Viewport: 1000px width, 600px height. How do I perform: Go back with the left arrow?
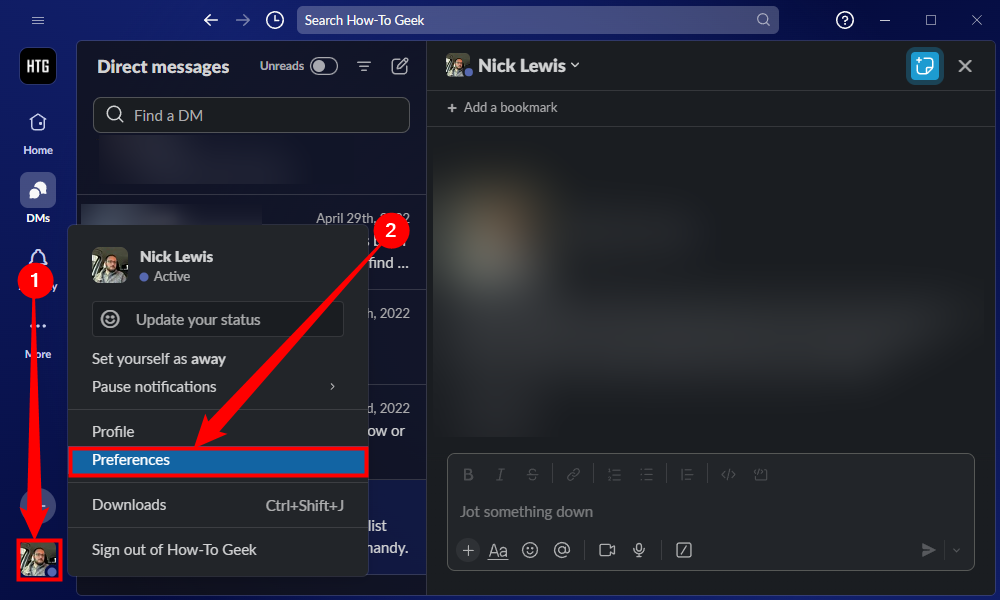(210, 20)
